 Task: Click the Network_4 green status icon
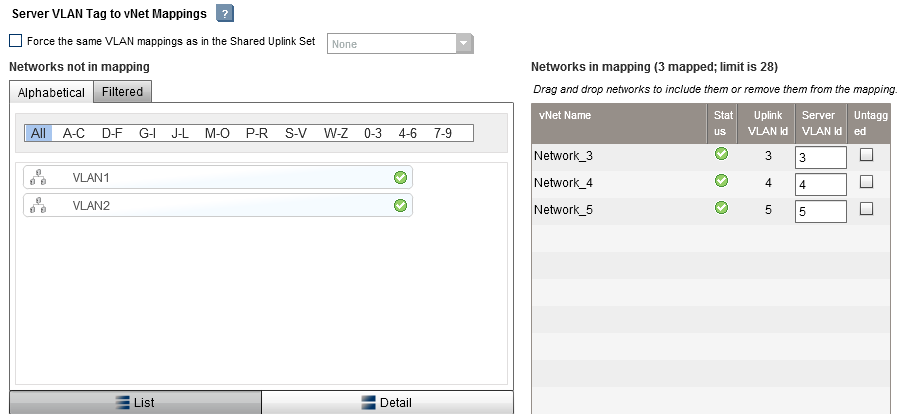click(721, 182)
